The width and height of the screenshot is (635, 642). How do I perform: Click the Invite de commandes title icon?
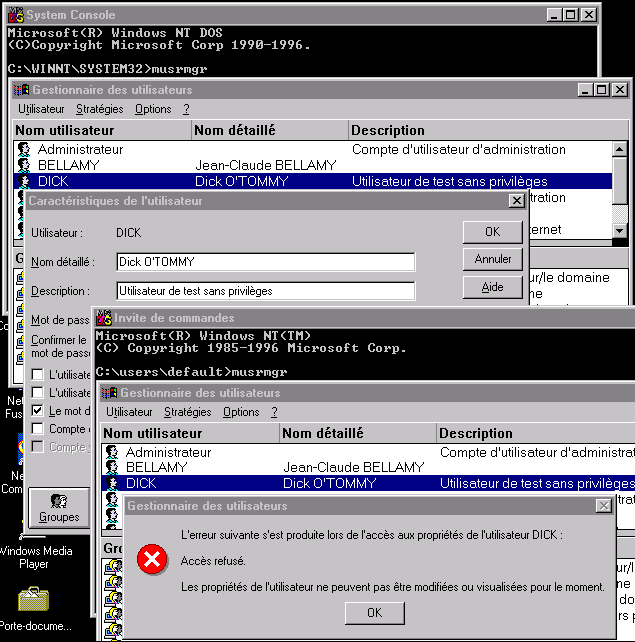coord(104,318)
